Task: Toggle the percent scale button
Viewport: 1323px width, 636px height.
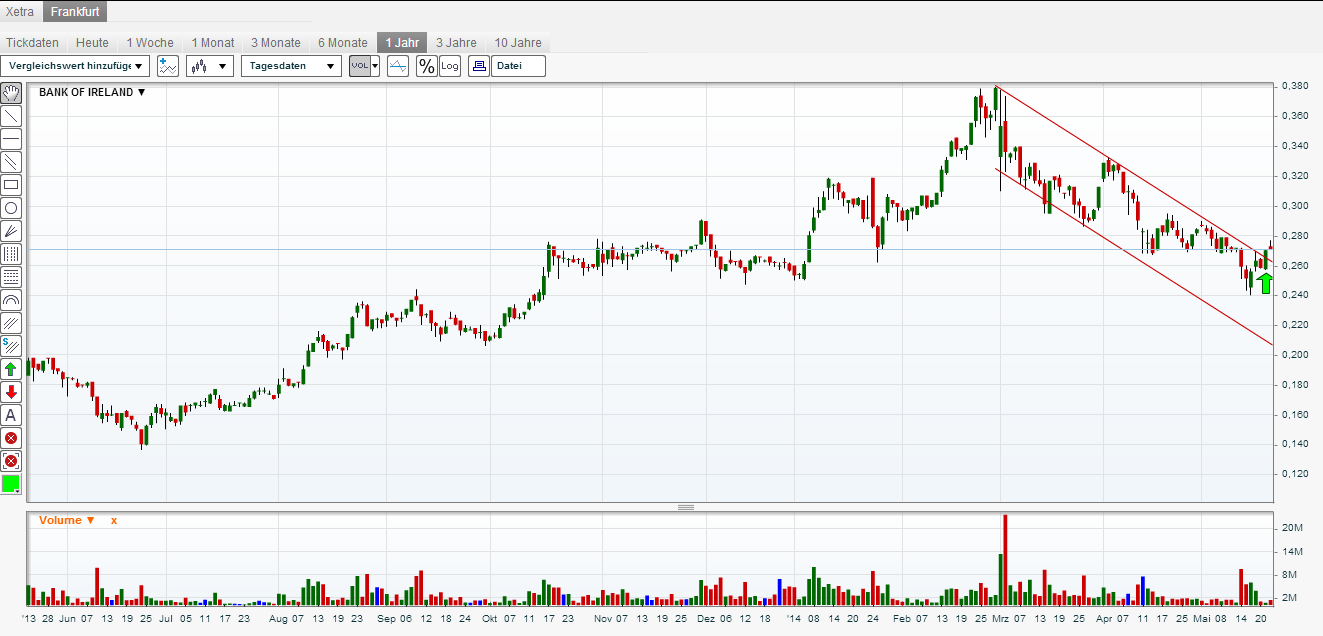Action: 427,66
